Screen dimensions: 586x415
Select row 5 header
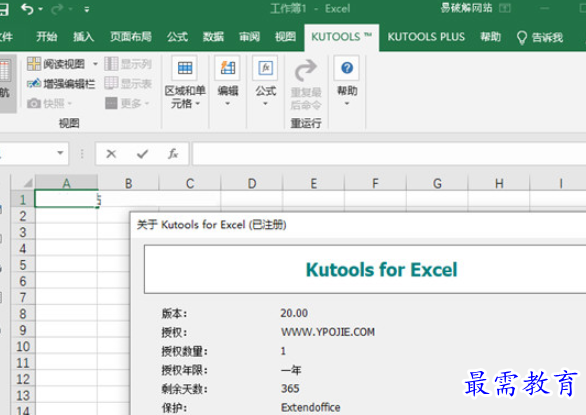pyautogui.click(x=23, y=265)
